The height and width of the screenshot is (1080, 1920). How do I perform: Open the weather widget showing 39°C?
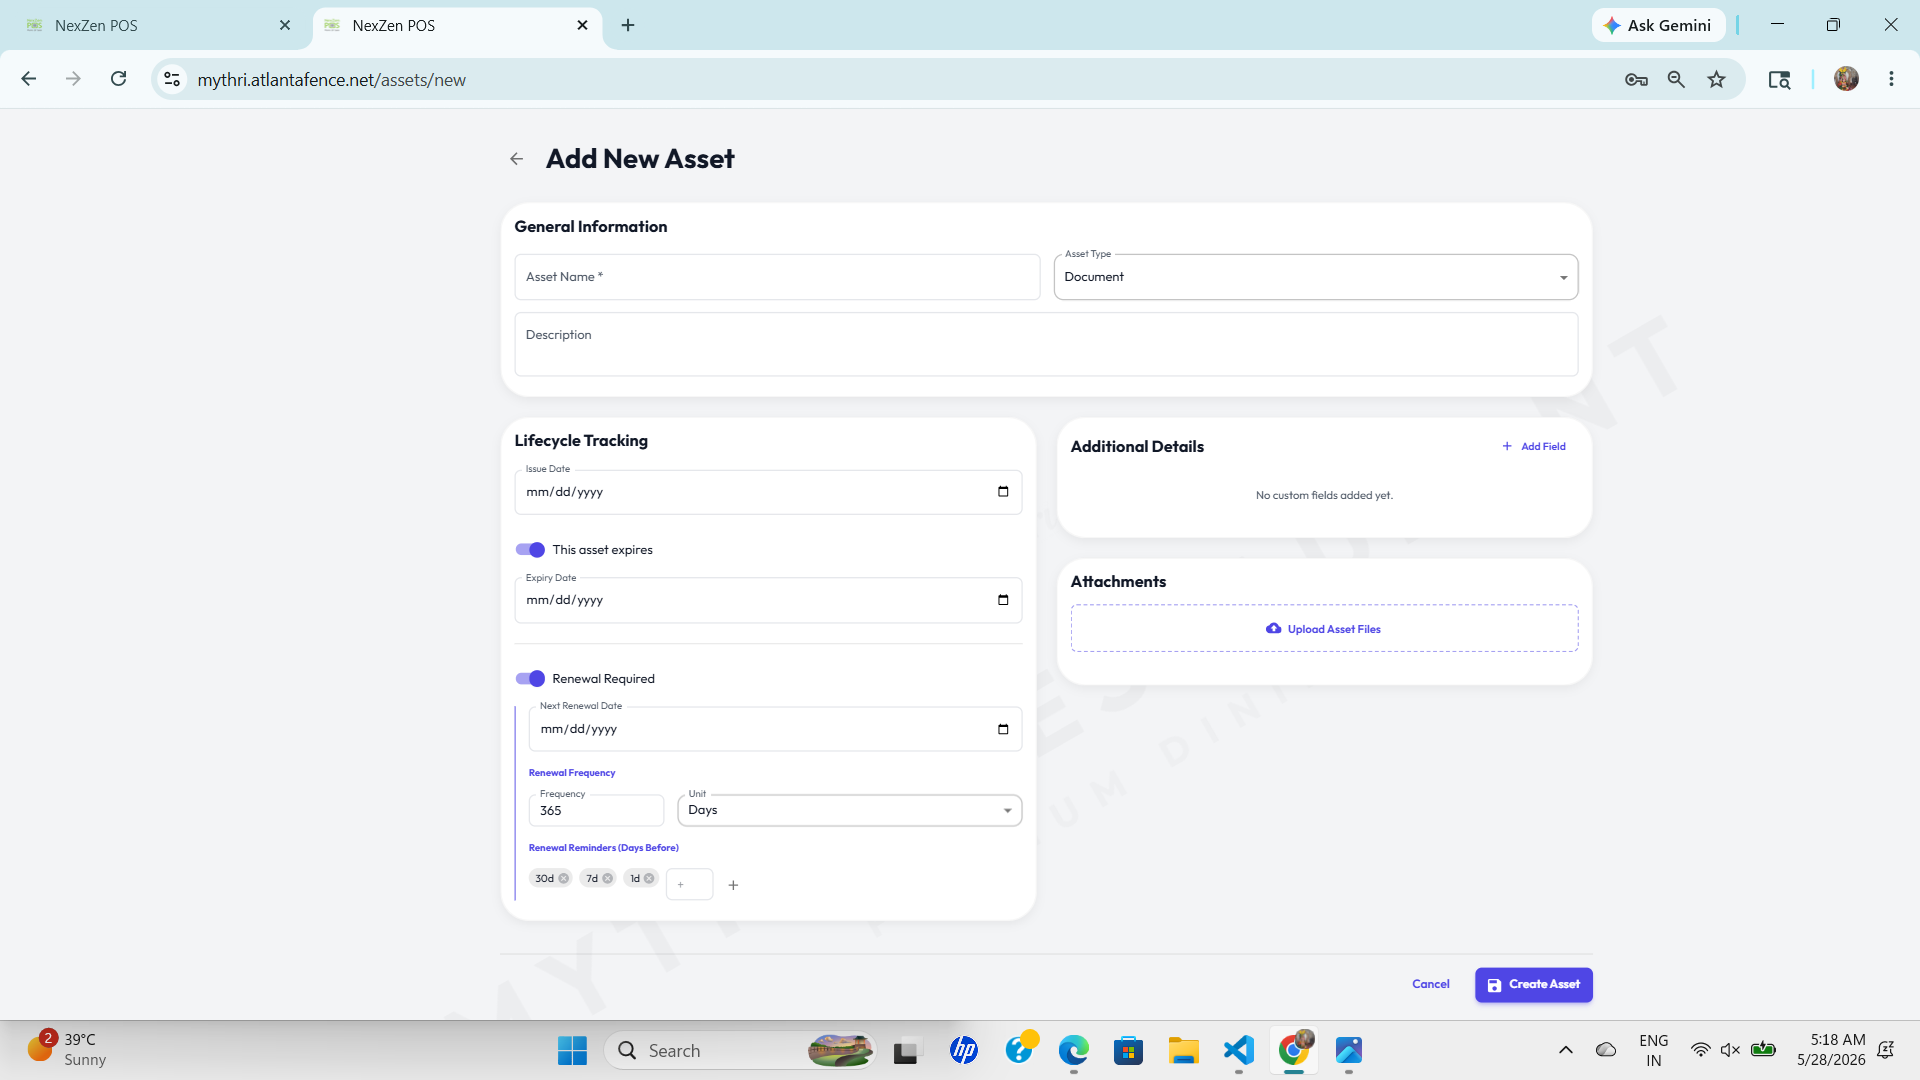[x=67, y=1050]
